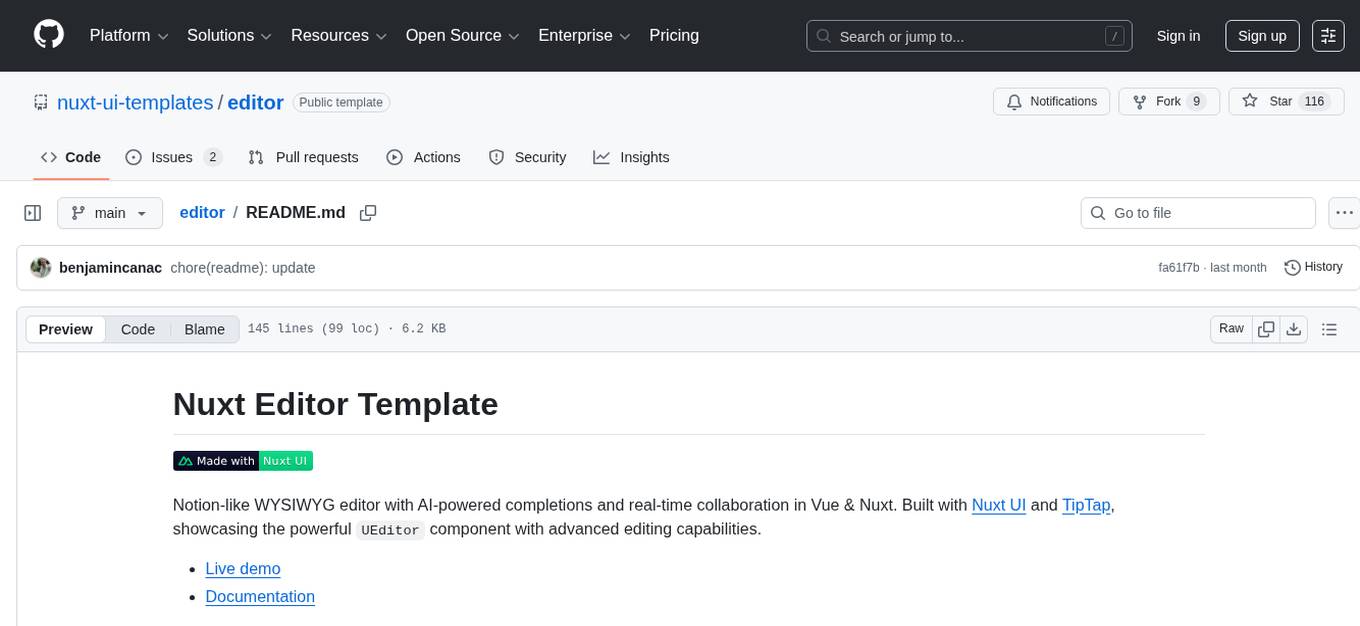This screenshot has width=1360, height=626.
Task: Click benjamincanac's profile avatar
Action: point(41,267)
